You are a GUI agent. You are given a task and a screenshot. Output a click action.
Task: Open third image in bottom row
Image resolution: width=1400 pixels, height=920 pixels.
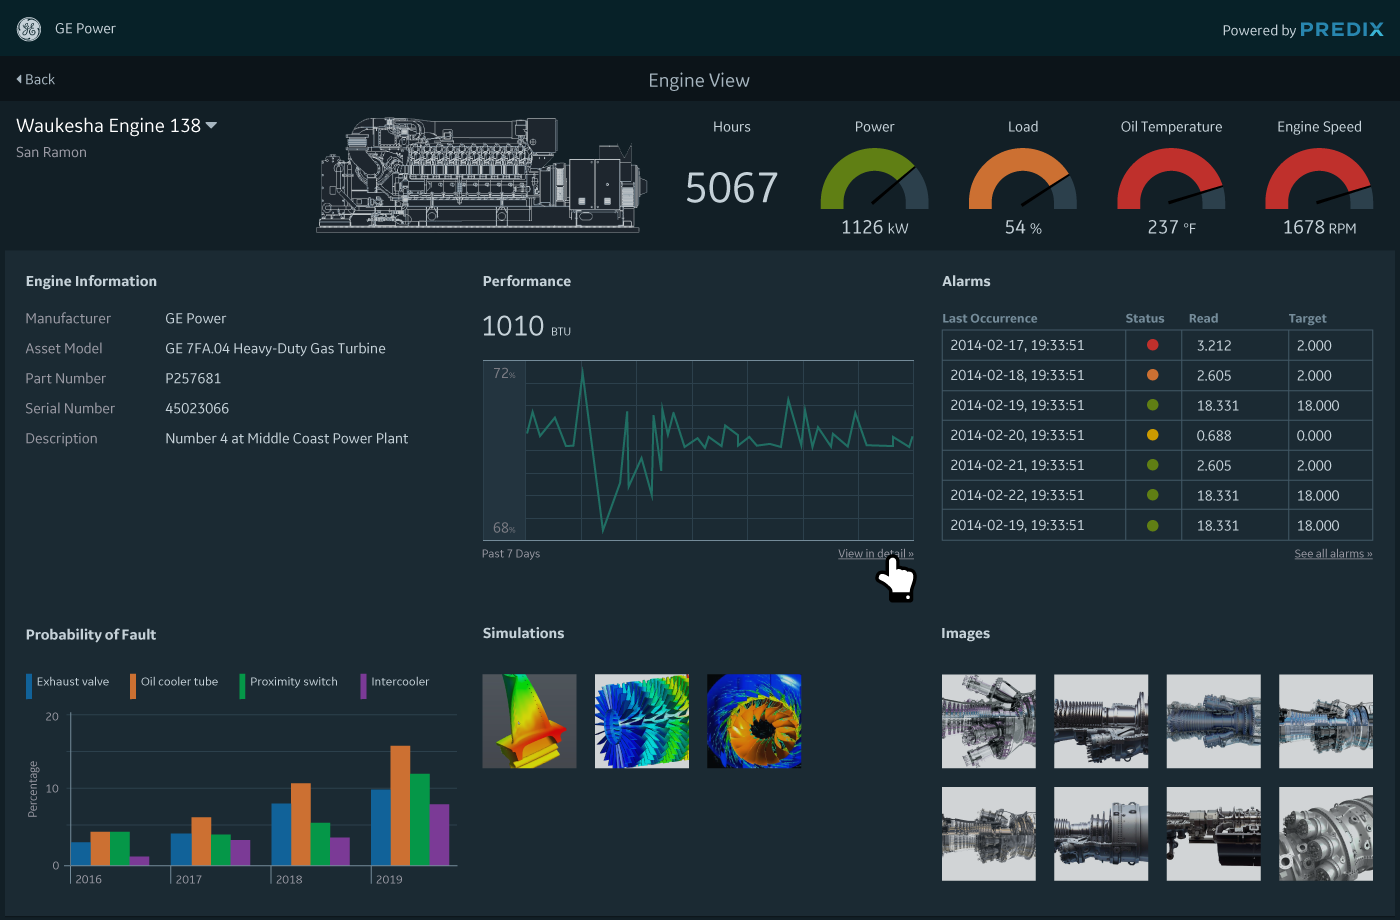pos(1213,834)
